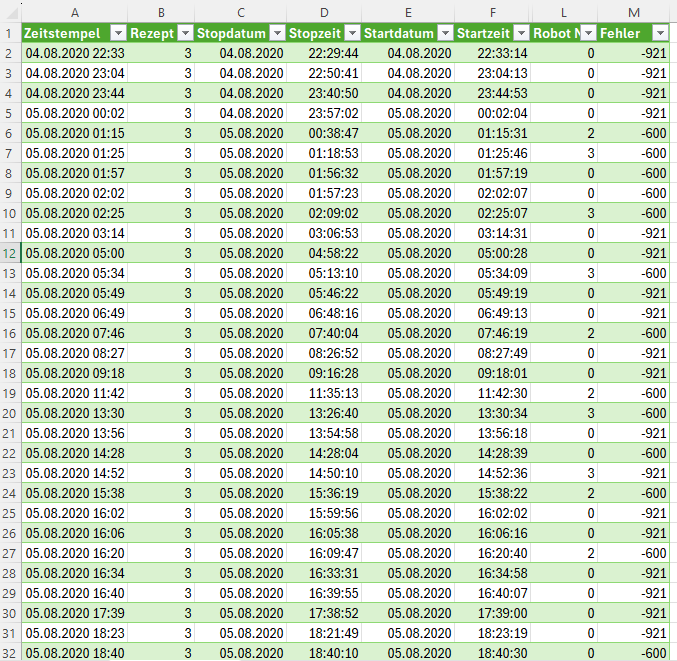Open the Zeitstempel filter dropdown

point(118,33)
